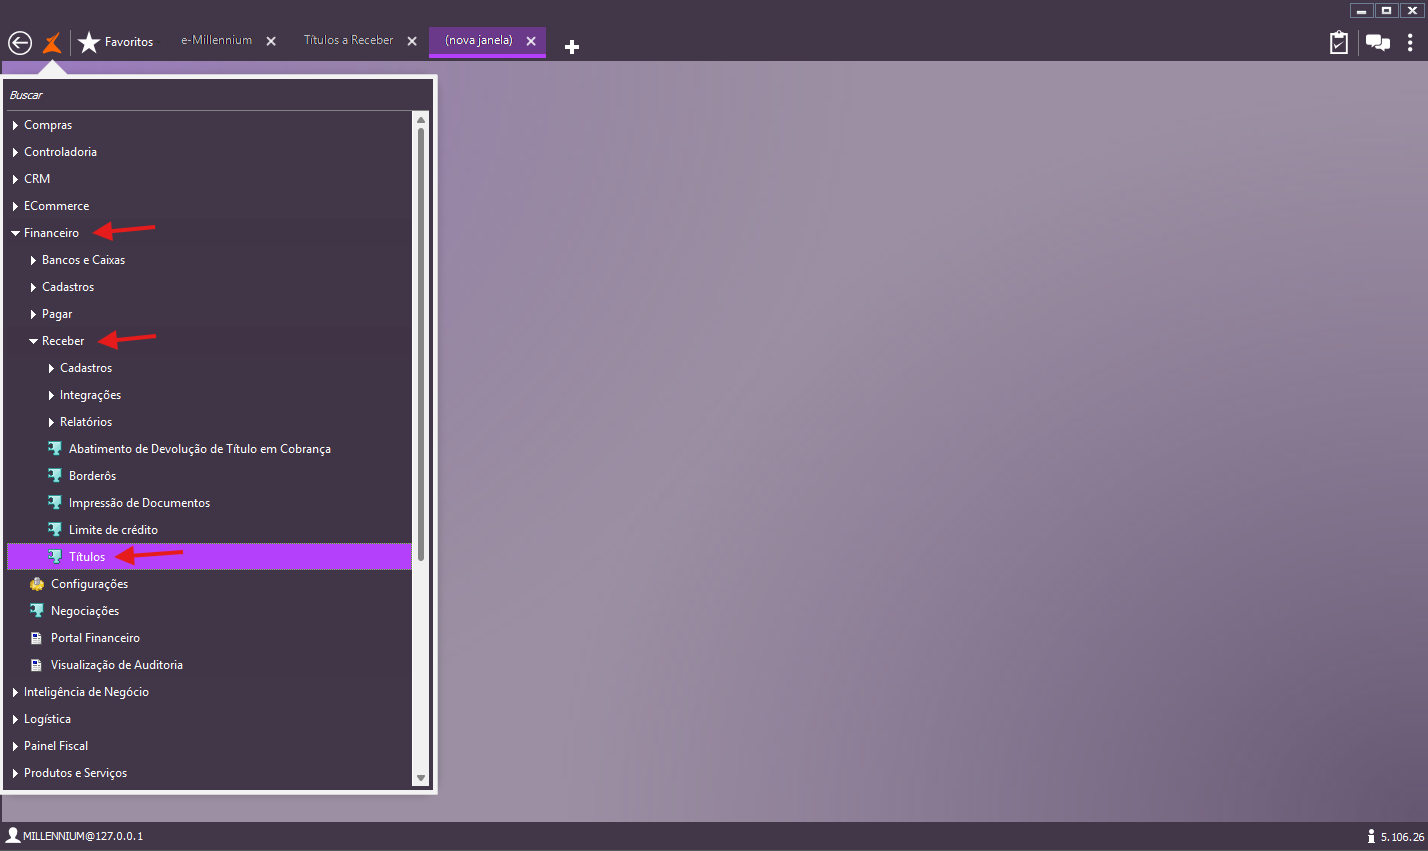This screenshot has height=851, width=1428.
Task: Expand the Pagar tree node
Action: pos(33,314)
